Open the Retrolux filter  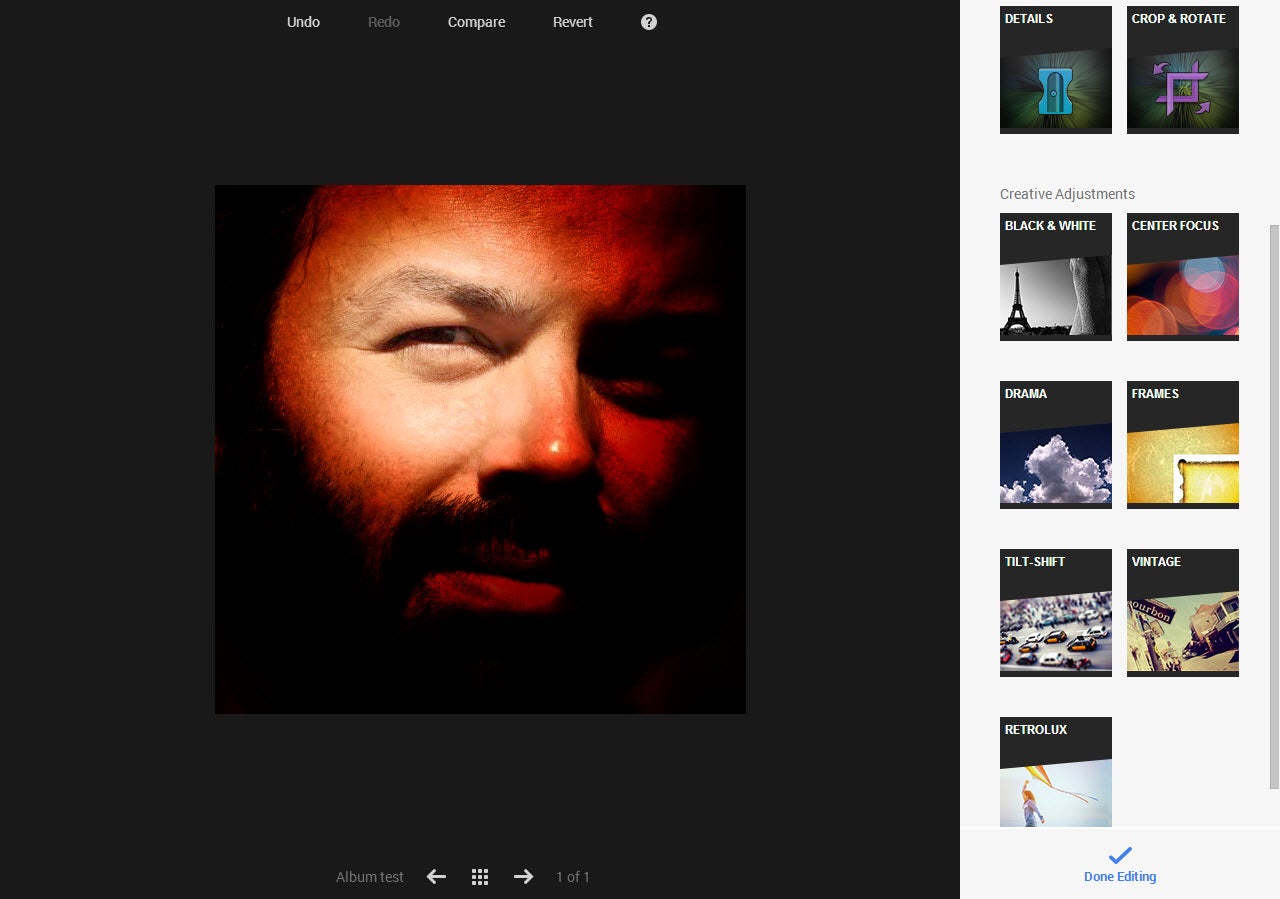tap(1055, 772)
